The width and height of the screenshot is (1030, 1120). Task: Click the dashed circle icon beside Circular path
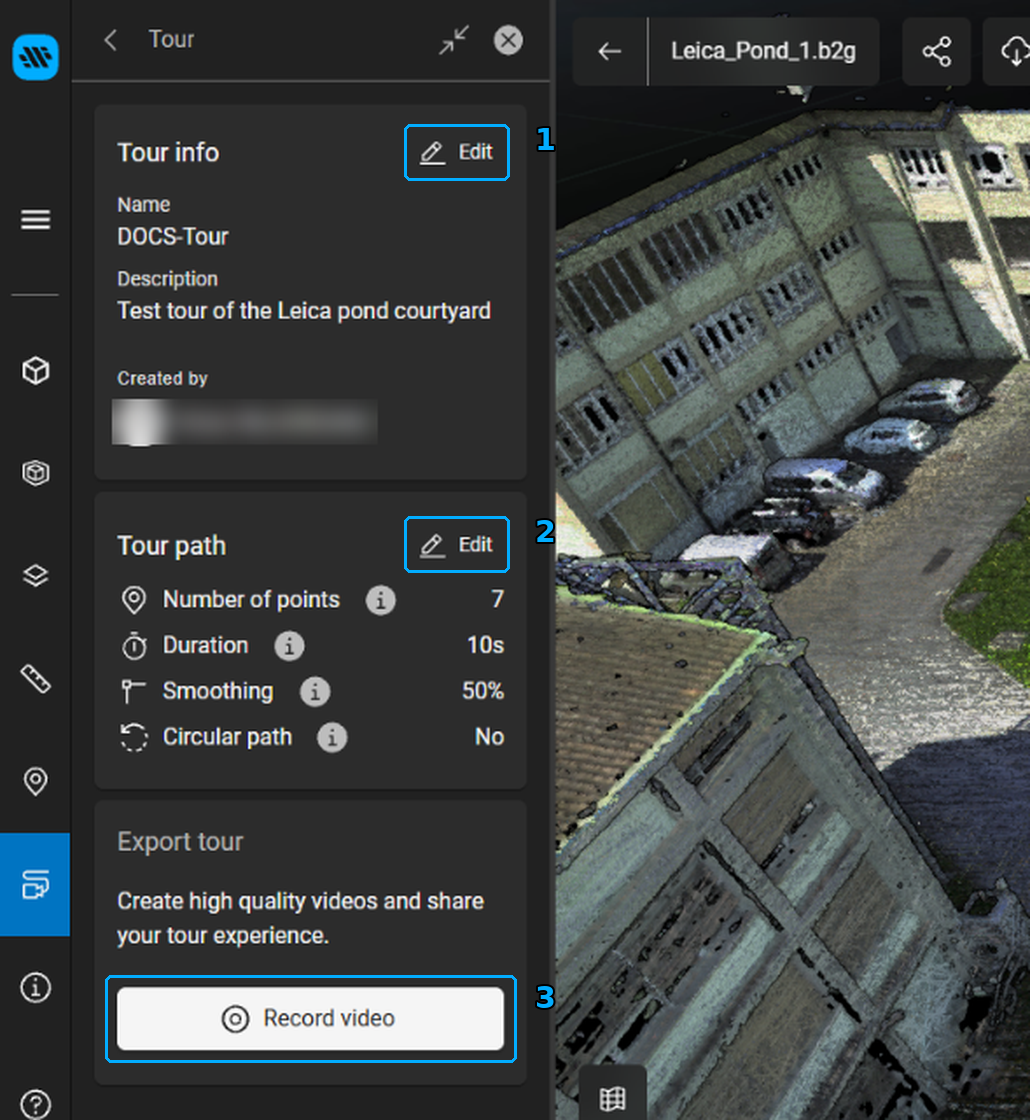(134, 737)
